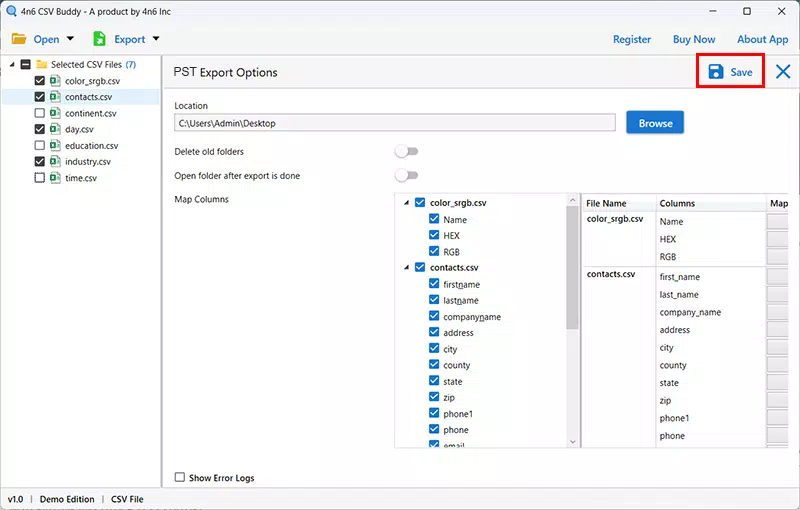
Task: Check the time.csv checkbox
Action: click(39, 177)
